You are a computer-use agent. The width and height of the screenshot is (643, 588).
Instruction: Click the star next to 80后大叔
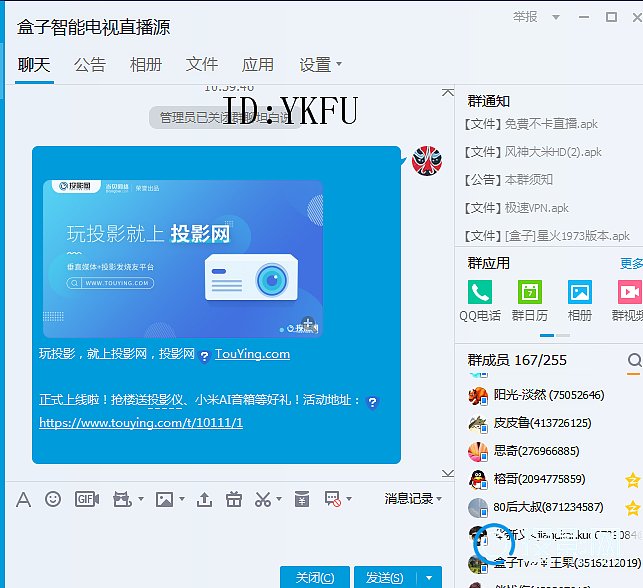click(x=632, y=508)
